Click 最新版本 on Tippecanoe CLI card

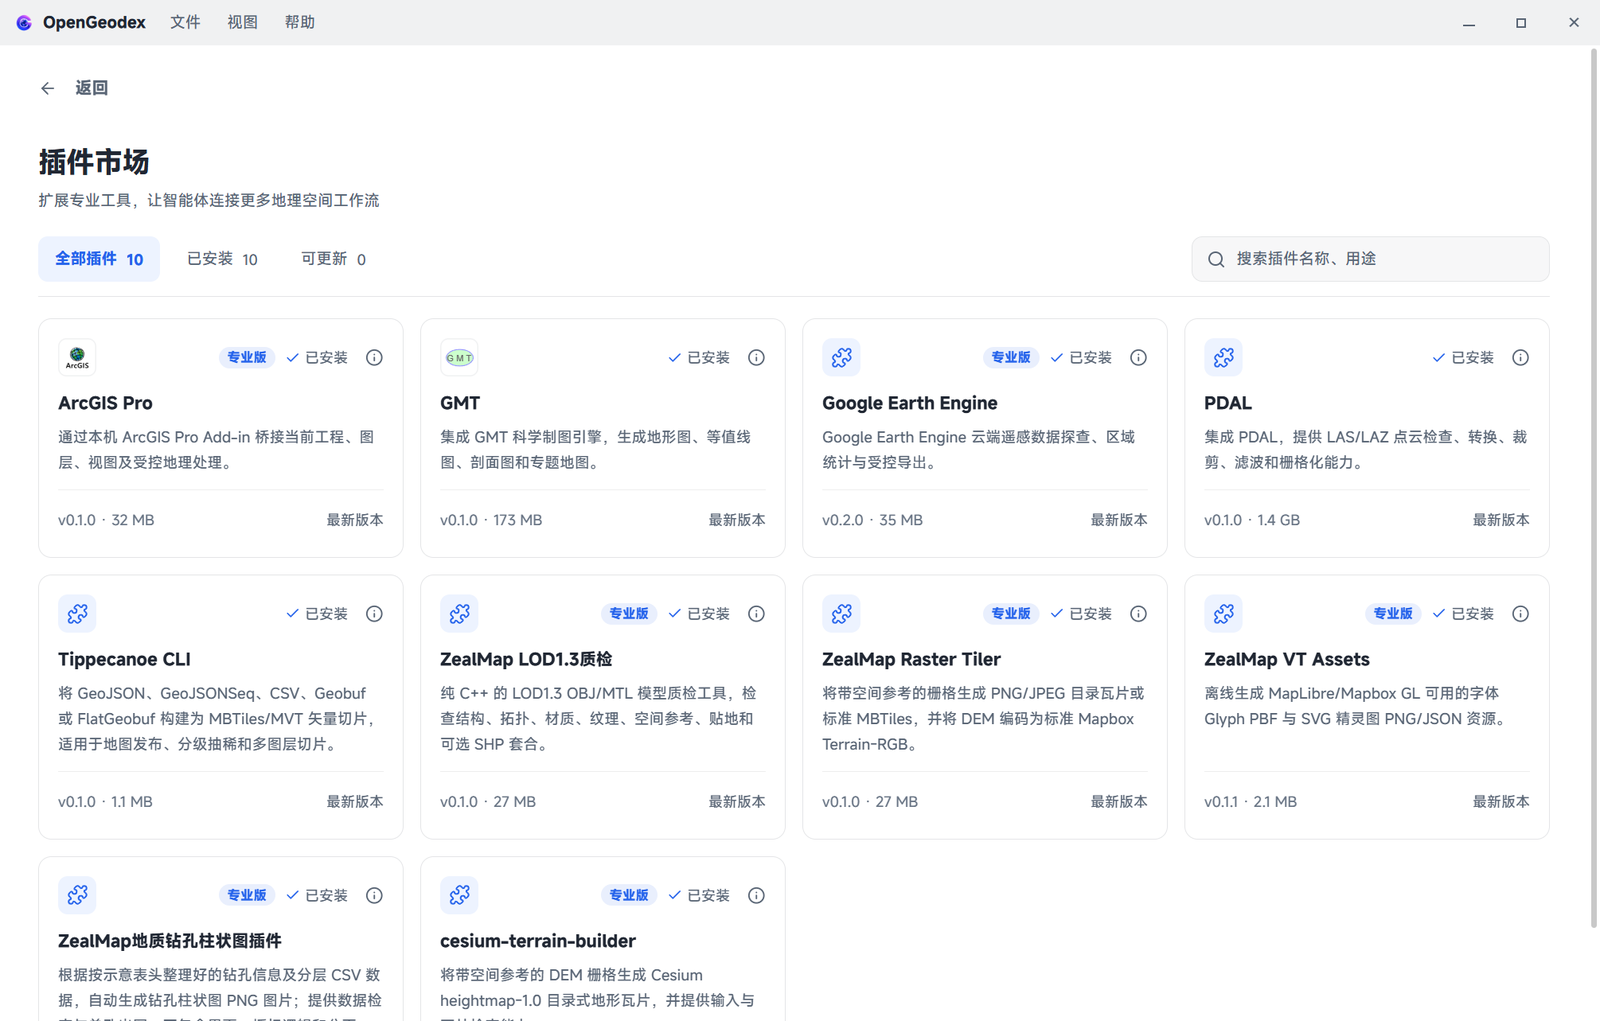tap(355, 802)
